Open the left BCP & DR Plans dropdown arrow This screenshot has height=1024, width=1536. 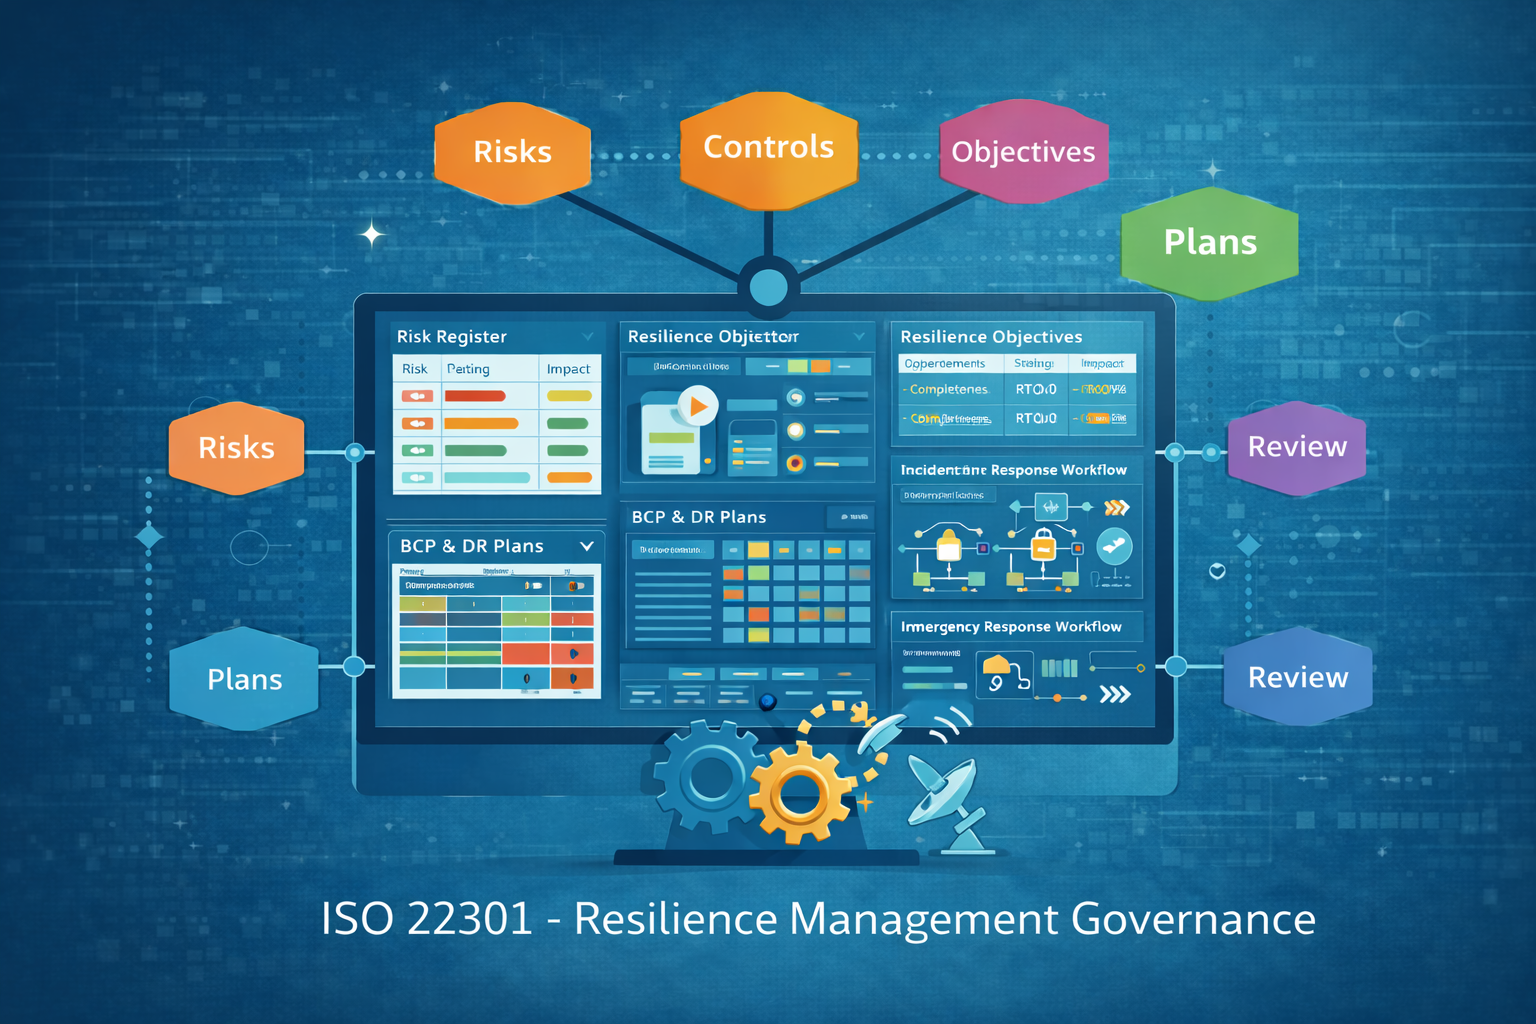click(587, 546)
